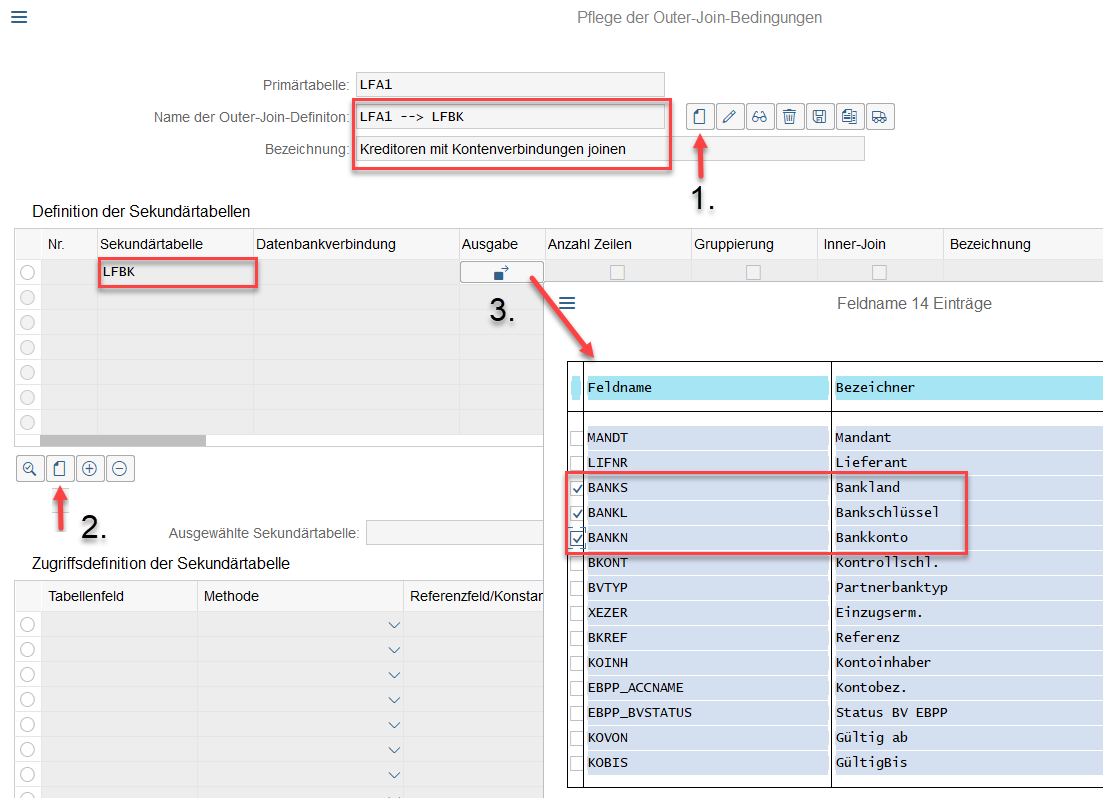
Task: Open the first Methode dropdown
Action: pyautogui.click(x=393, y=625)
